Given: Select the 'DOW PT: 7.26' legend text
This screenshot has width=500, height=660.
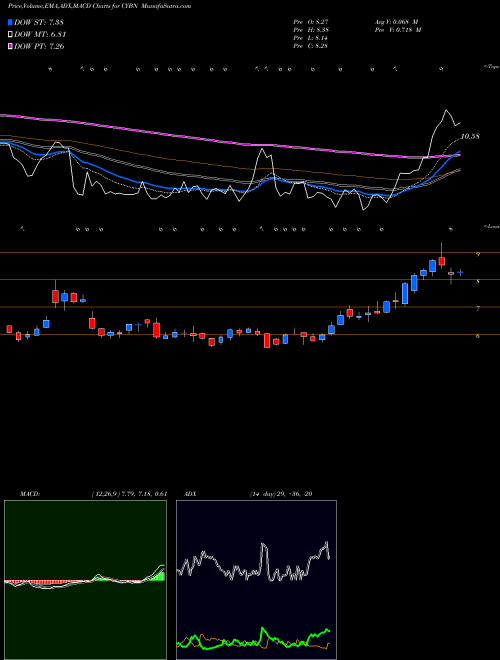Looking at the screenshot, I should click(x=39, y=47).
